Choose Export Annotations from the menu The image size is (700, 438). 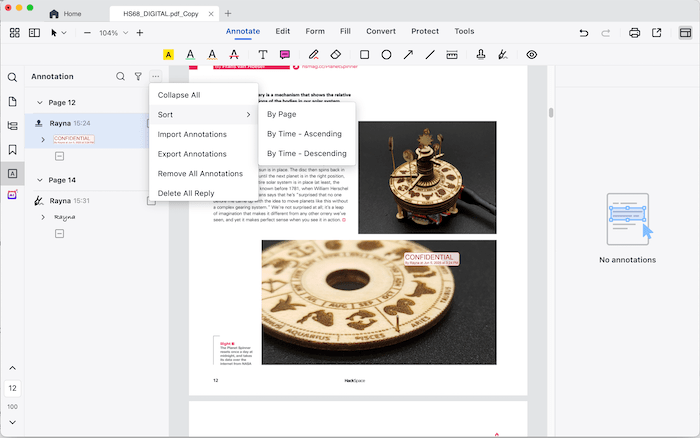pos(192,154)
